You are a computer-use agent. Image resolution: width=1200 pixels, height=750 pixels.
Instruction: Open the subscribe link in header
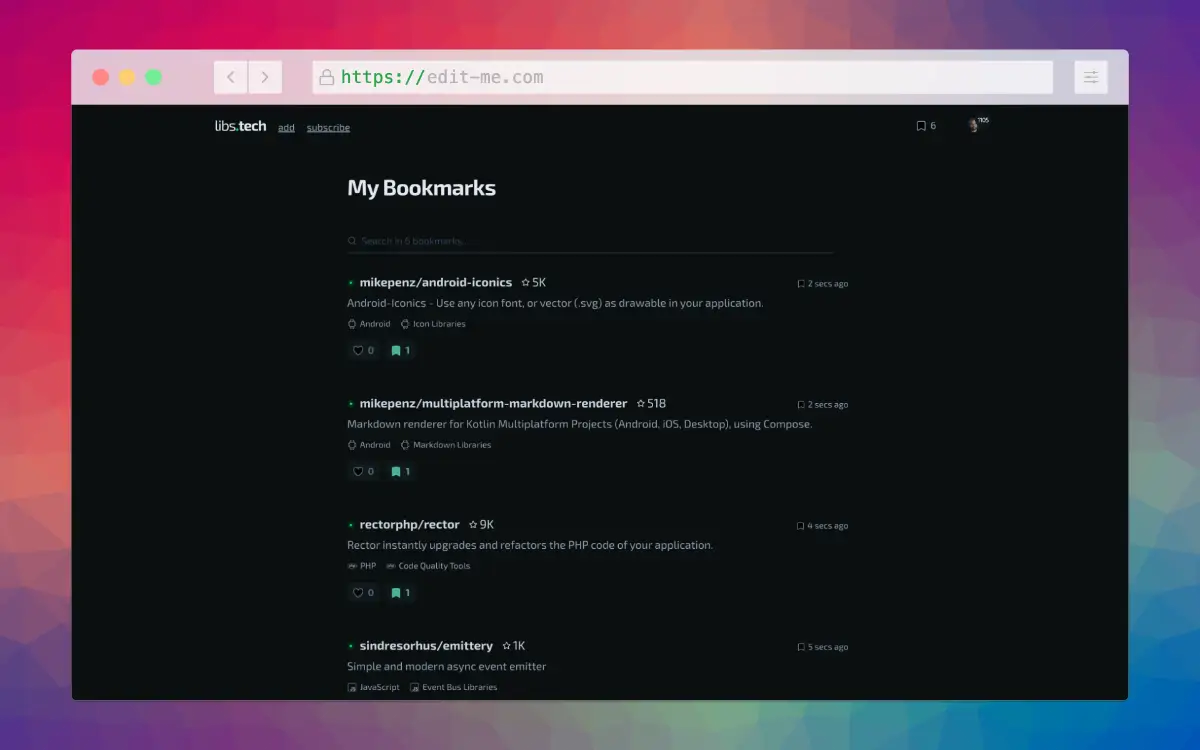click(328, 128)
